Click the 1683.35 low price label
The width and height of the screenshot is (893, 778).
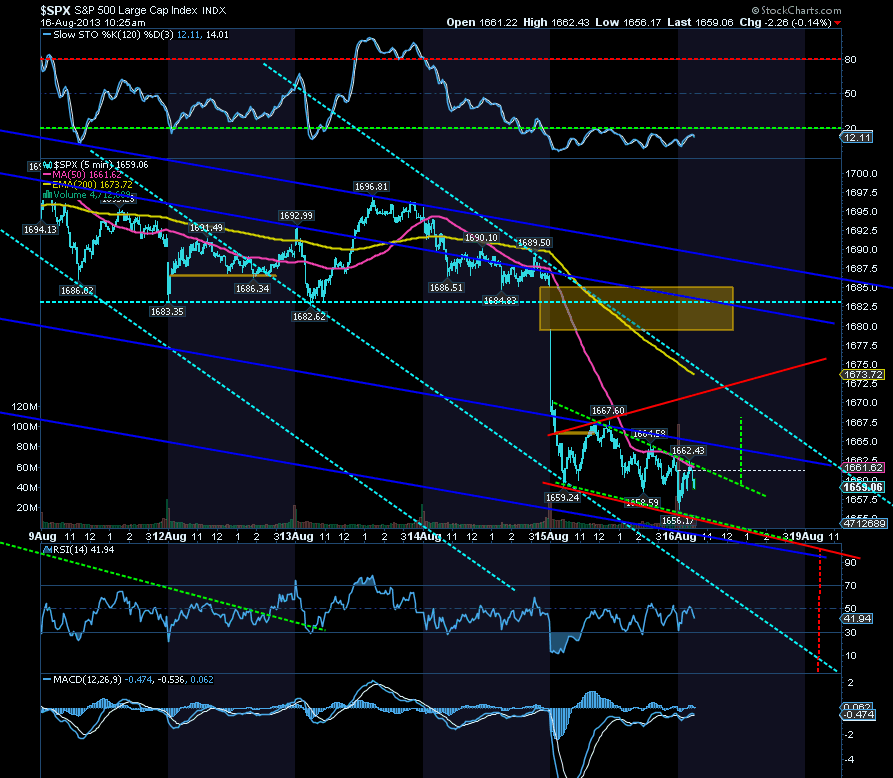coord(167,312)
